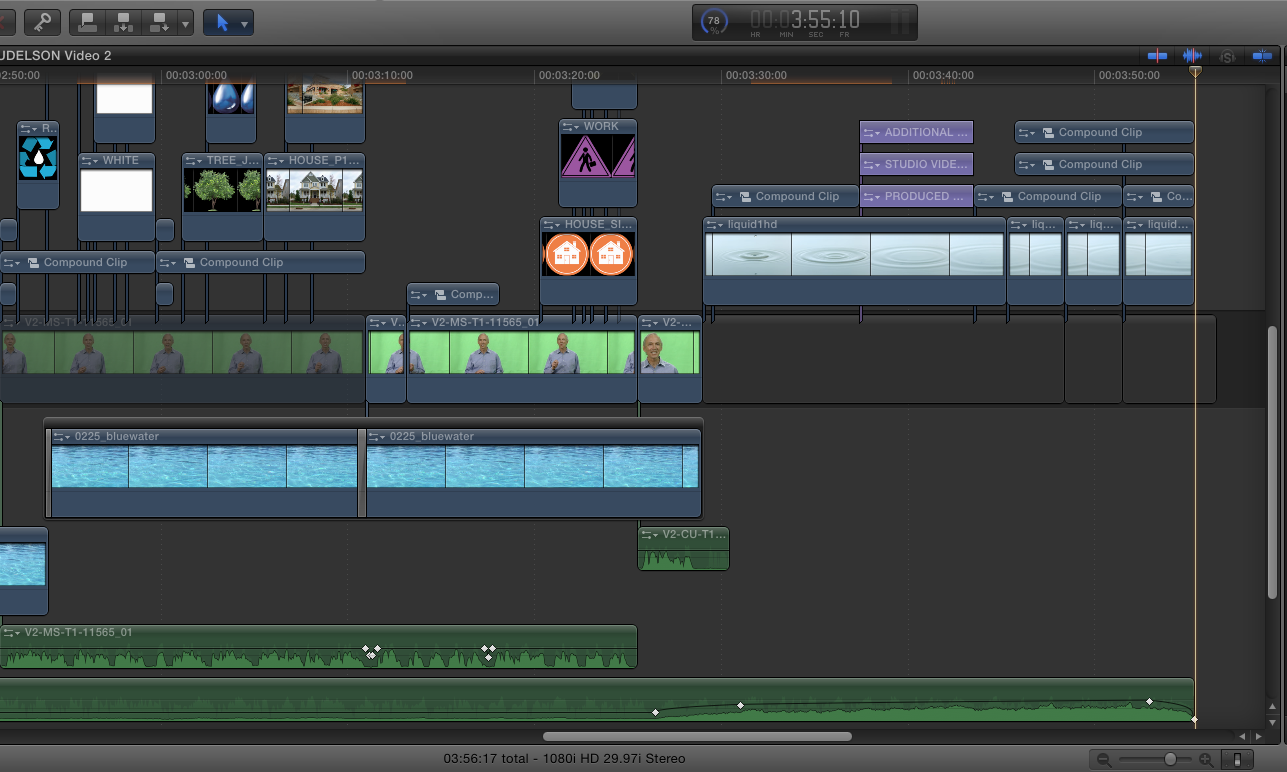
Task: Zoom out timeline with minus magnifier
Action: click(x=1104, y=760)
